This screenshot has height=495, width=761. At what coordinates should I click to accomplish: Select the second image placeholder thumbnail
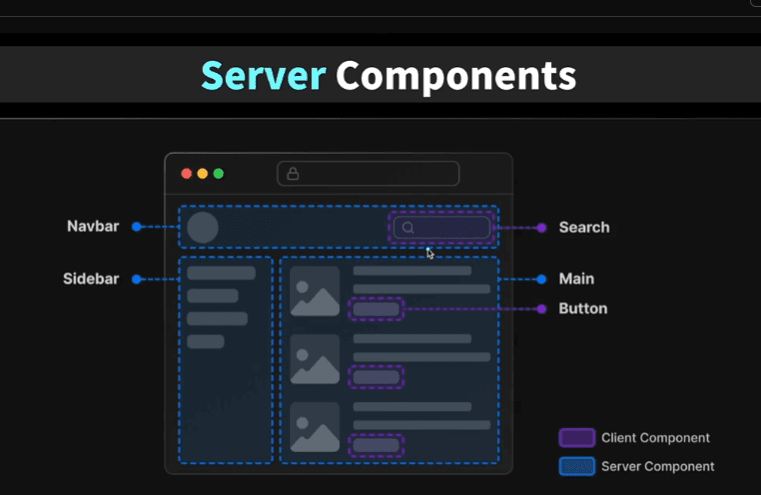click(x=314, y=359)
